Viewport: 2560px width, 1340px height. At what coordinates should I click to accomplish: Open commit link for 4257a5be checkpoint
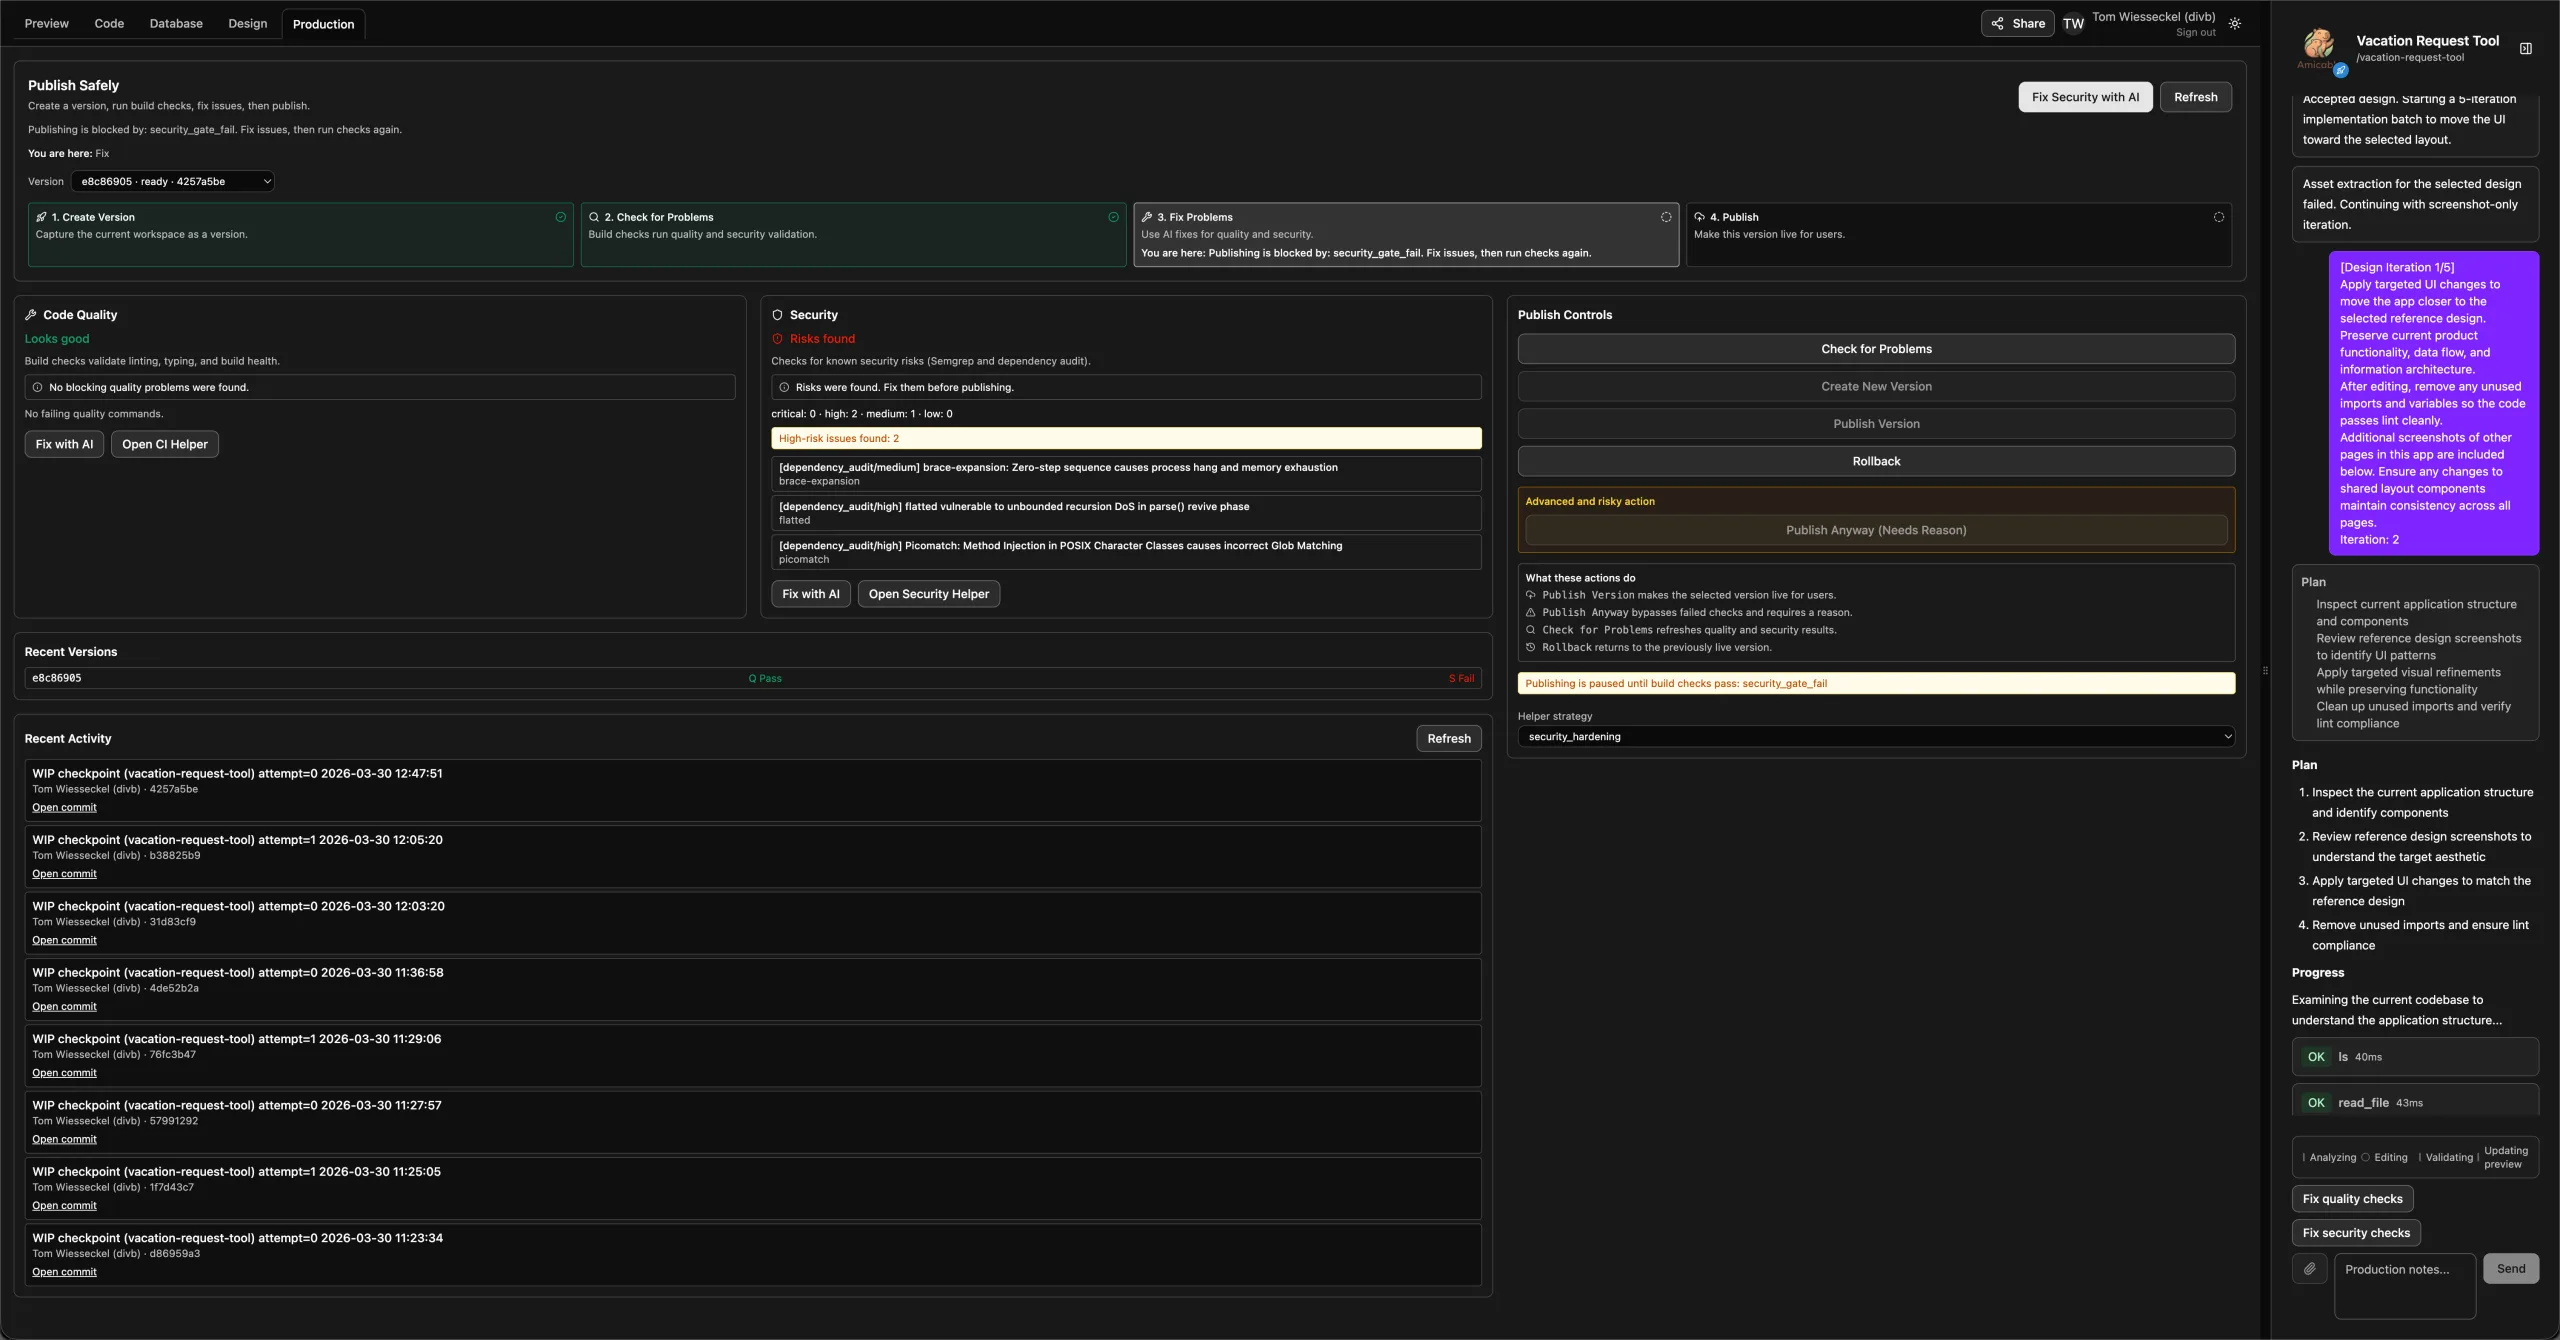pos(64,808)
